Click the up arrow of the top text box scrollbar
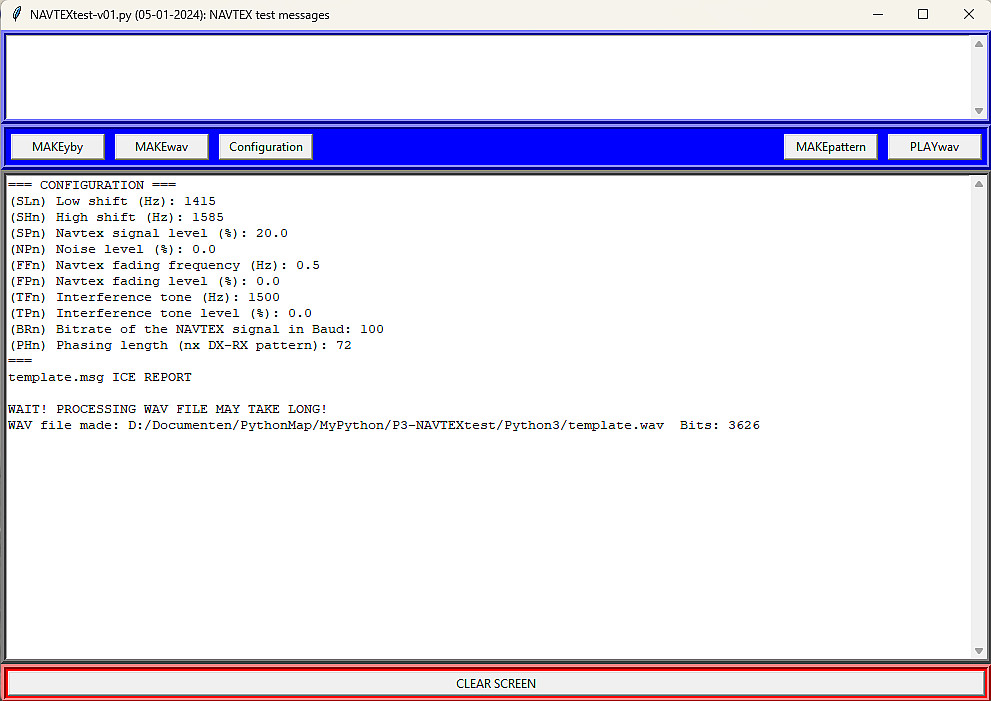Screen dimensions: 991x701 pyautogui.click(x=978, y=44)
